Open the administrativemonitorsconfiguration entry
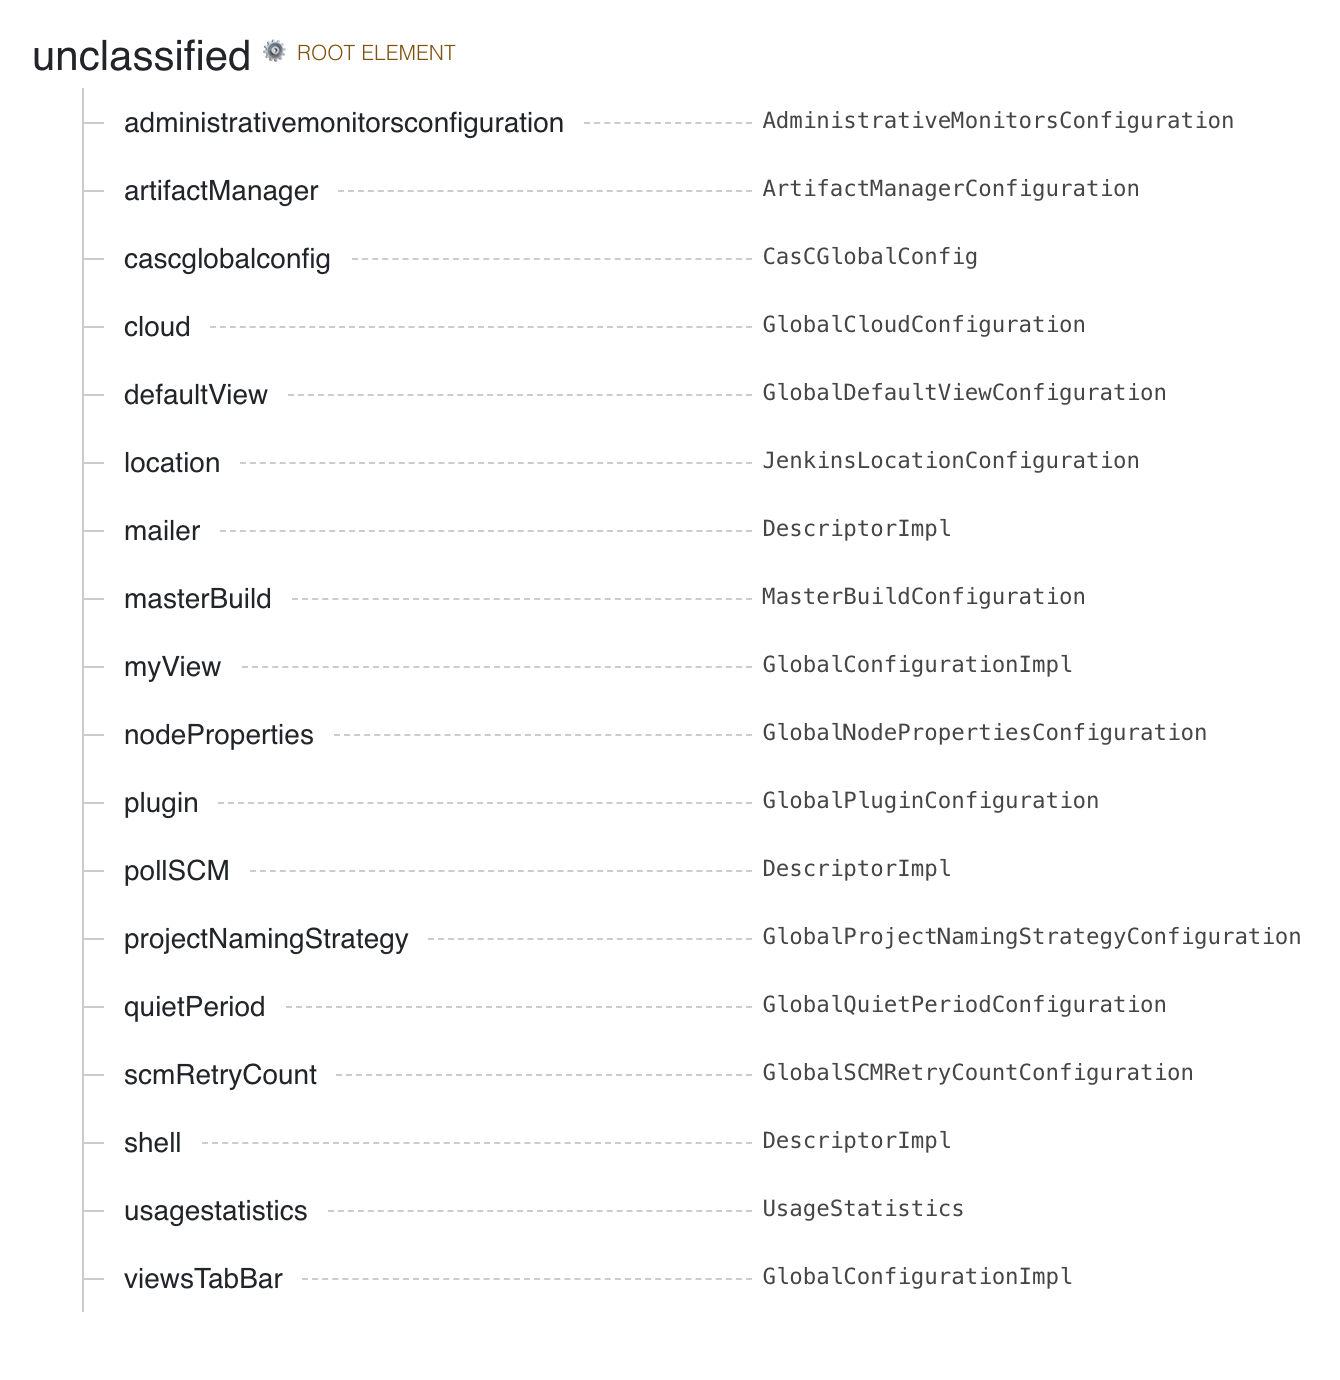This screenshot has width=1340, height=1380. coord(344,123)
